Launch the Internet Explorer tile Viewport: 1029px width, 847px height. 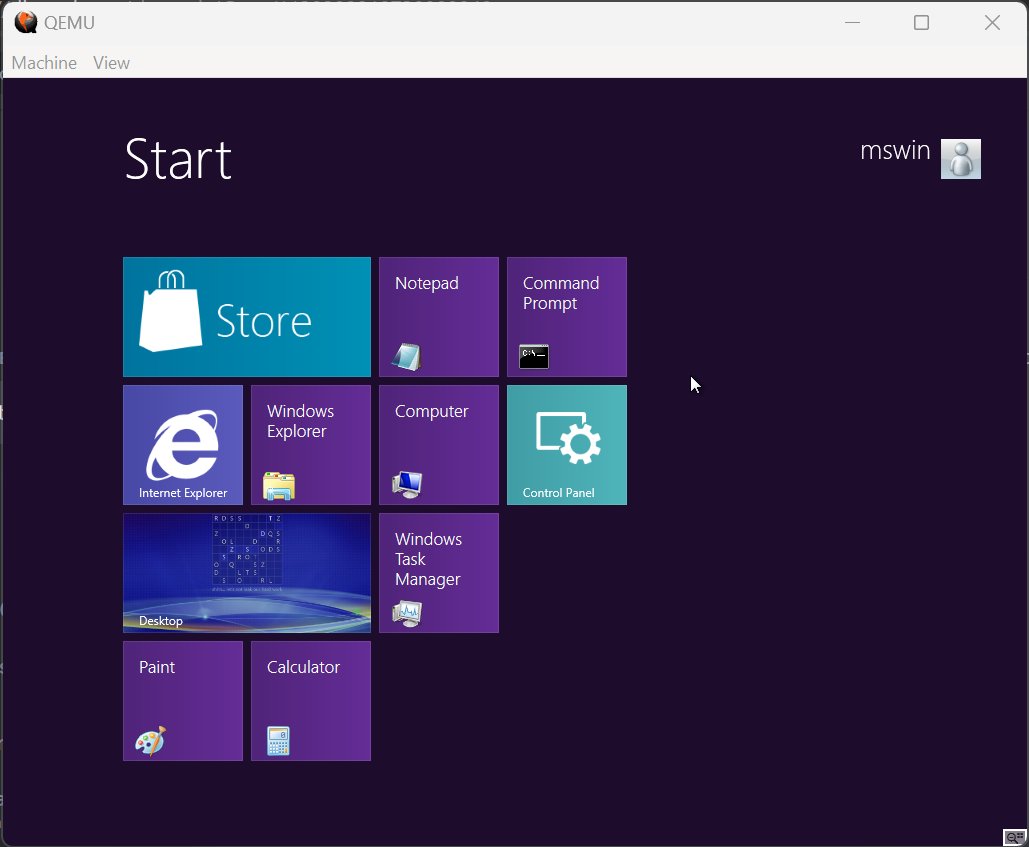click(x=183, y=445)
